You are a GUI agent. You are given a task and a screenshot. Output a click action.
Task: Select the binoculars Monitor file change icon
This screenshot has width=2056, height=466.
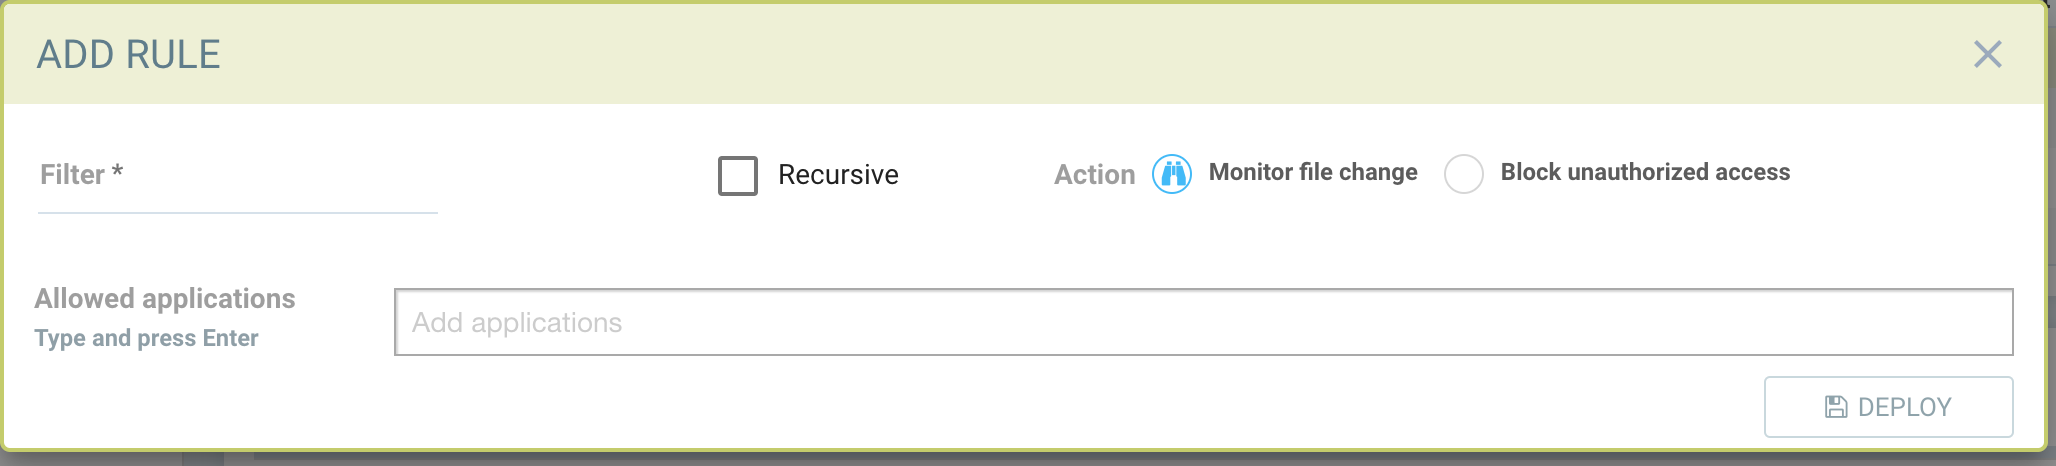pyautogui.click(x=1172, y=174)
